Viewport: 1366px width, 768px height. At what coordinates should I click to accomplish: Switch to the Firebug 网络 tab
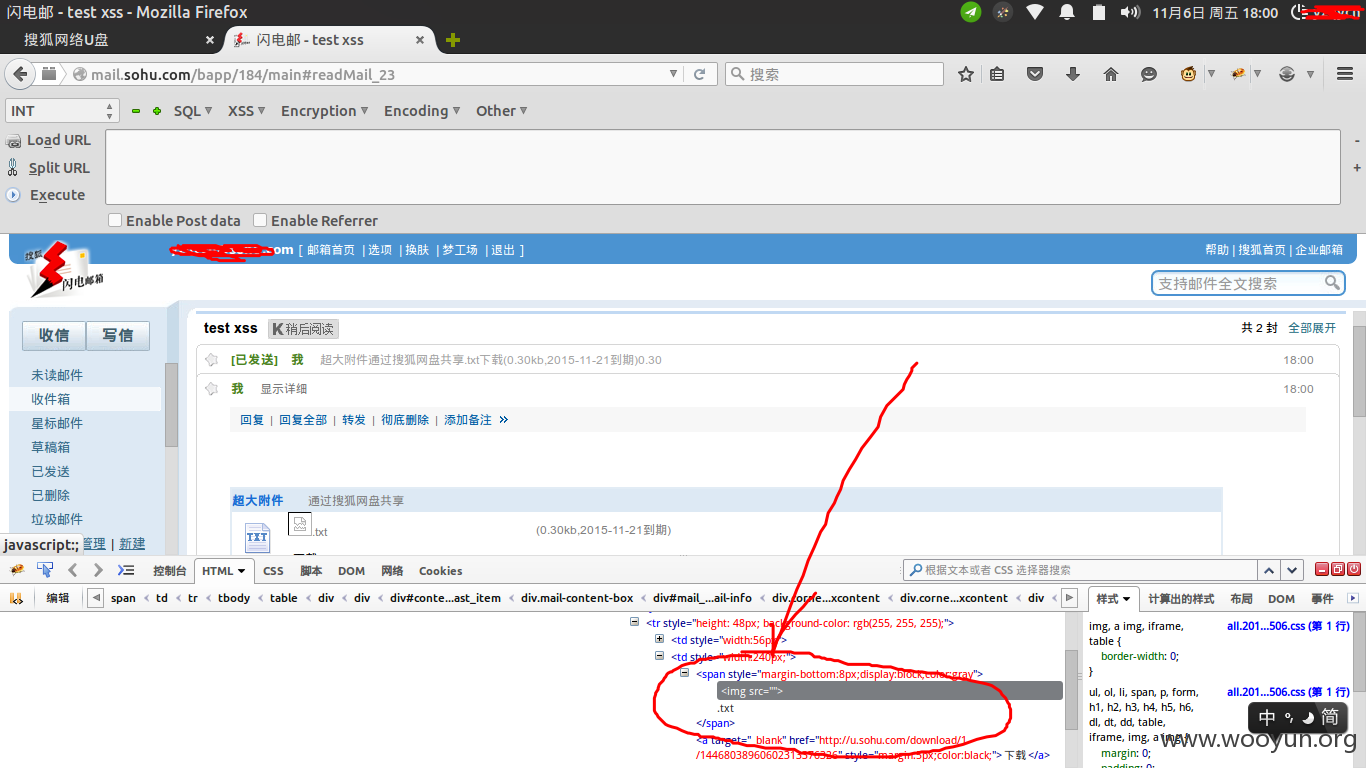point(392,571)
